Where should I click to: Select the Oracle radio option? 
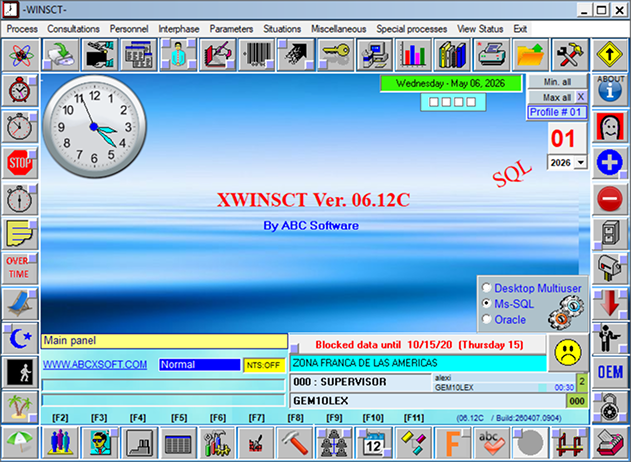coord(487,319)
